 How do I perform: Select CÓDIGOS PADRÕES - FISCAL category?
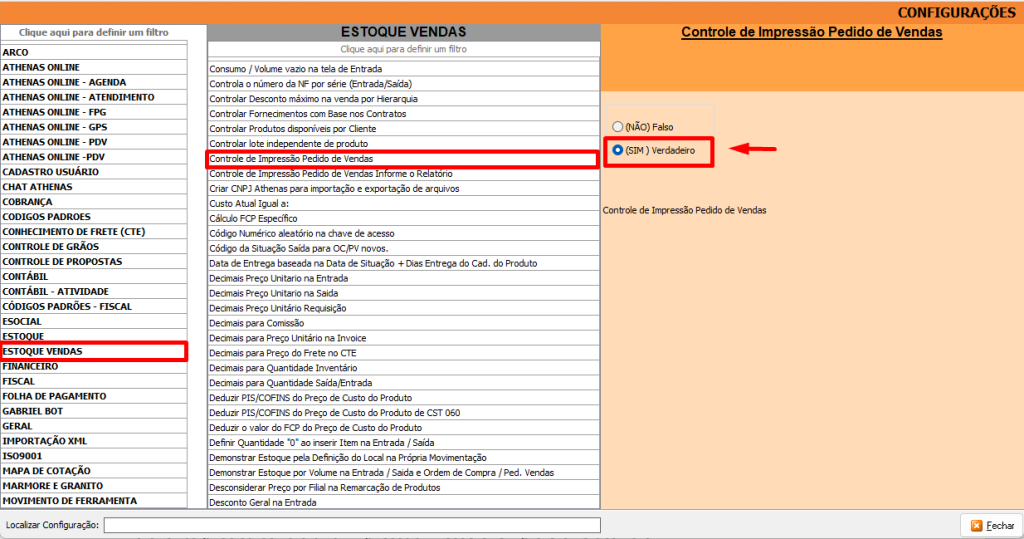[93, 306]
